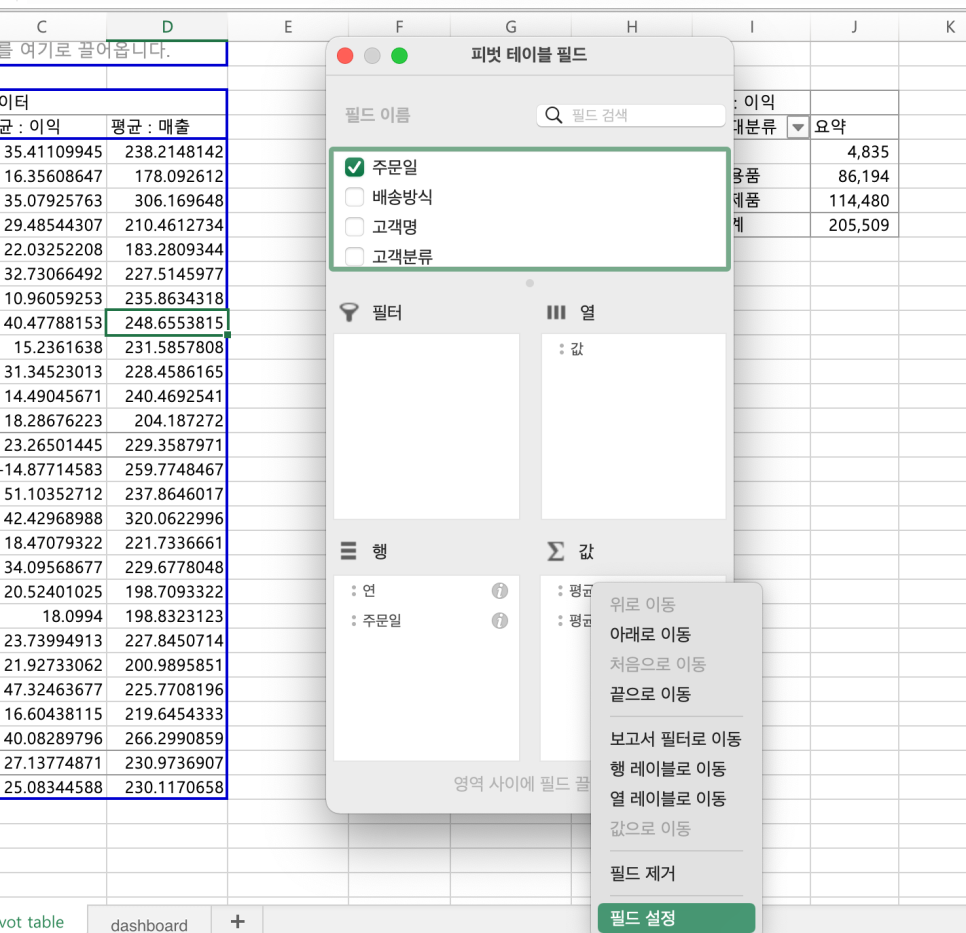Click the field search magnifier icon
Image resolution: width=966 pixels, height=933 pixels.
tap(554, 115)
